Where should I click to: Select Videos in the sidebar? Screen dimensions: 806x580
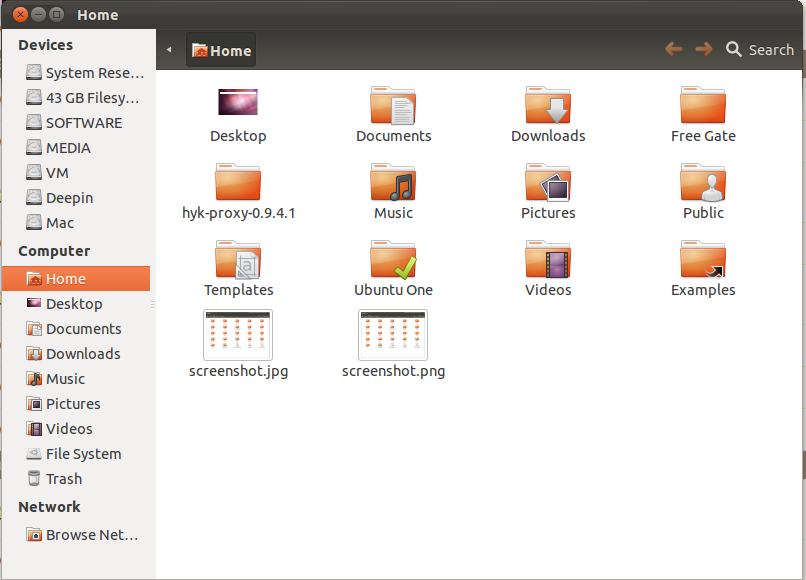(x=76, y=428)
